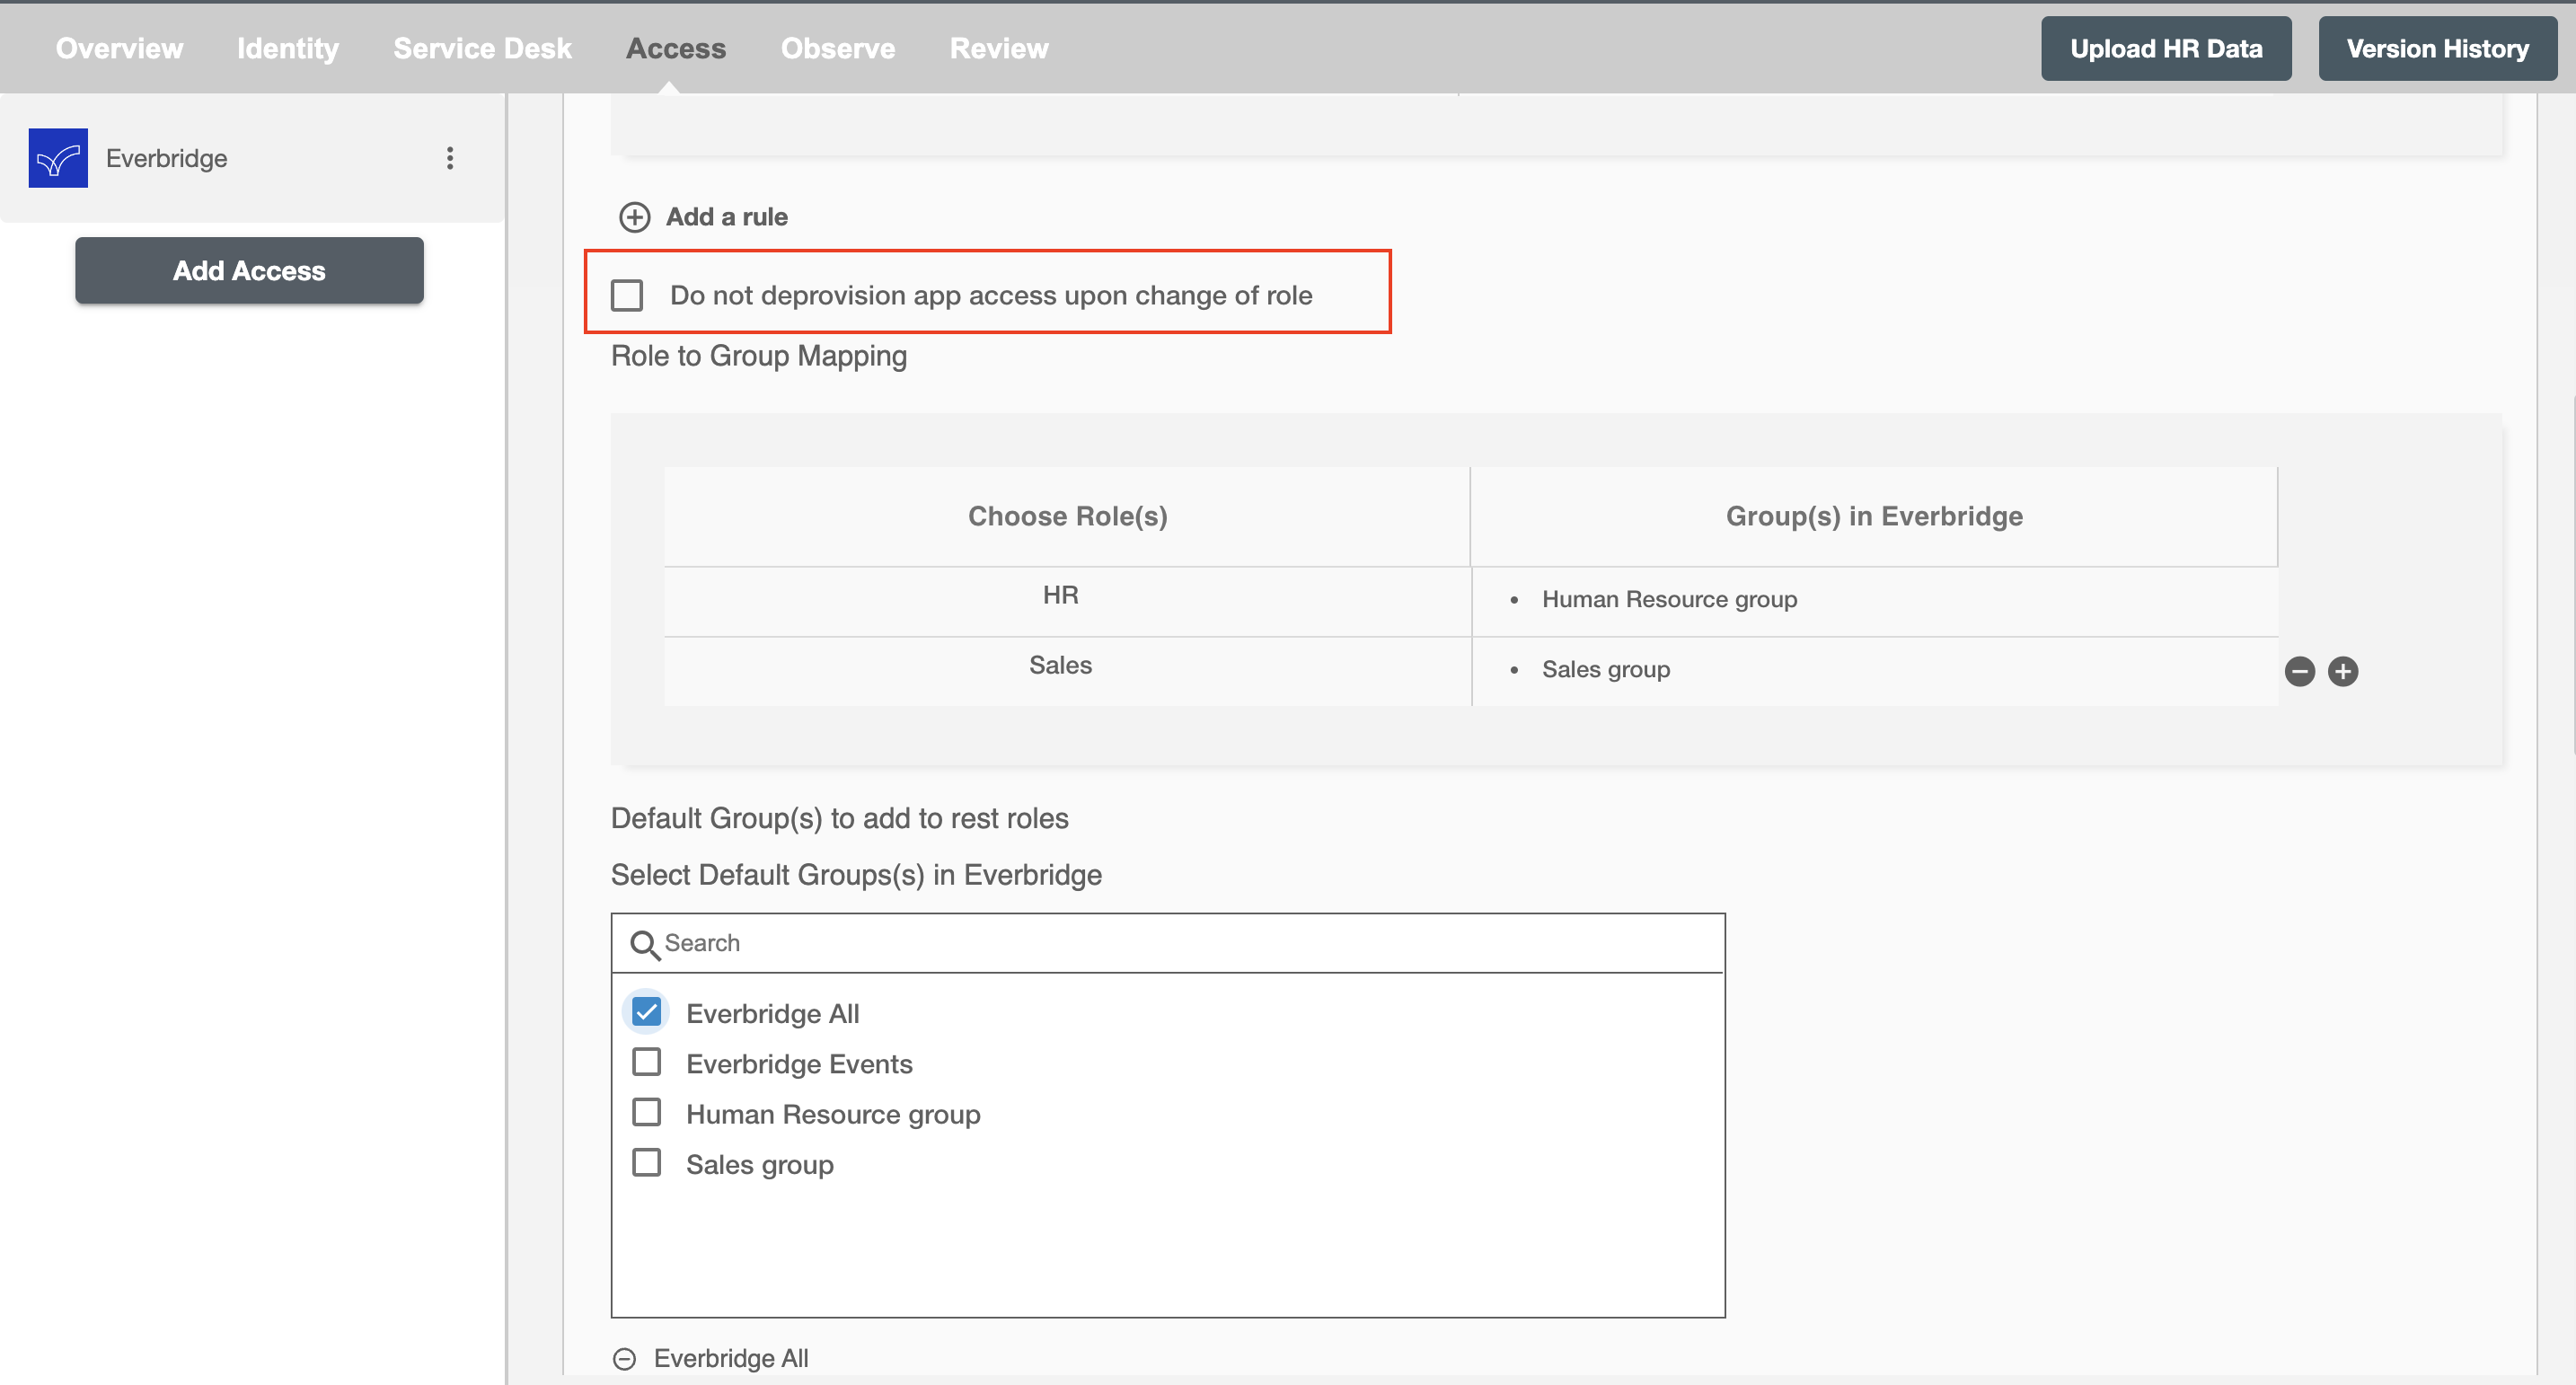2576x1385 pixels.
Task: Click the default groups Search field
Action: pos(1168,943)
